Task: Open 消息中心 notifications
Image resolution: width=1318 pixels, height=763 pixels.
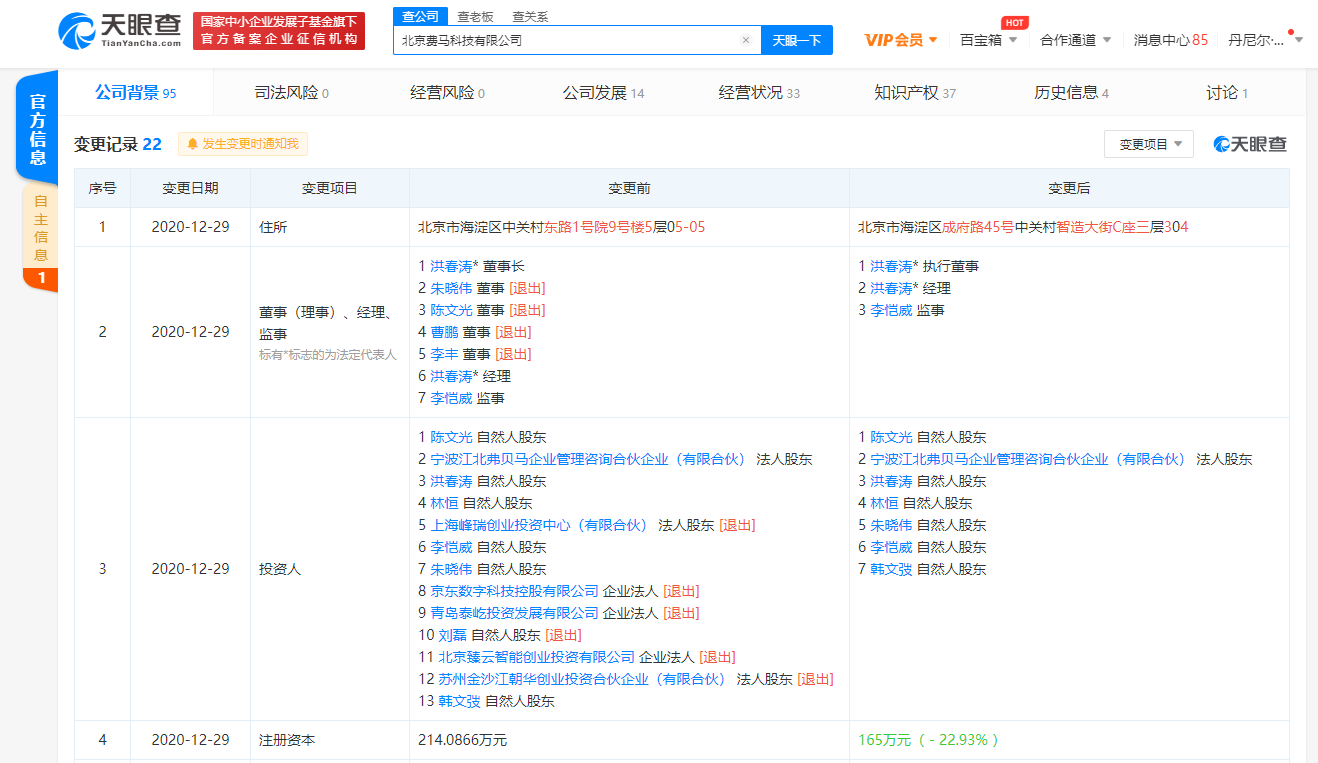Action: [1170, 40]
